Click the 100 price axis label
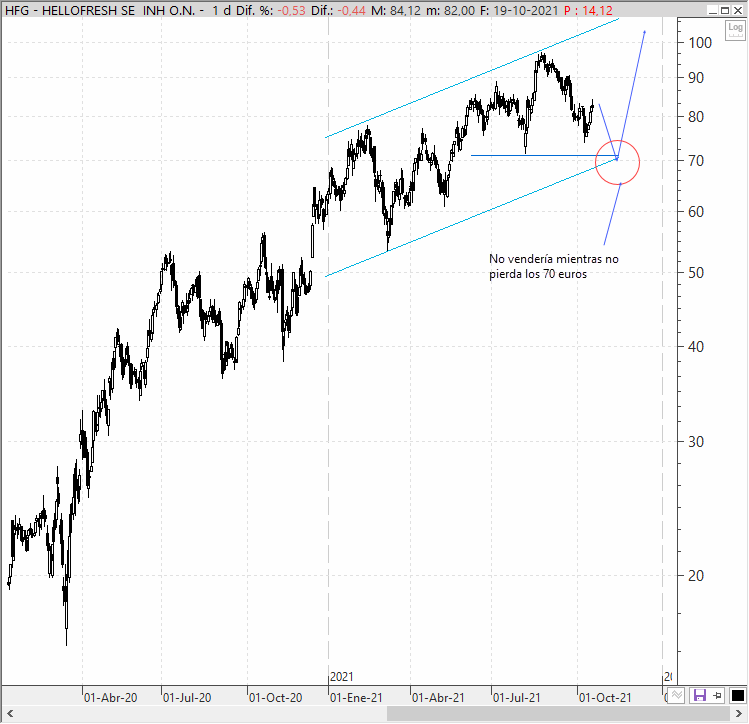The image size is (749, 724). coord(700,43)
